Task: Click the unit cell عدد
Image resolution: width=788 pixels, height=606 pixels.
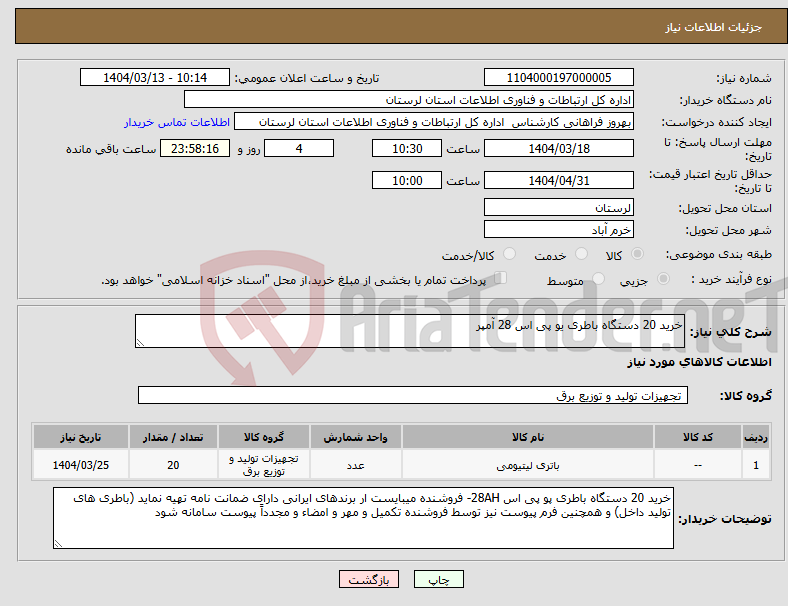Action: click(355, 465)
